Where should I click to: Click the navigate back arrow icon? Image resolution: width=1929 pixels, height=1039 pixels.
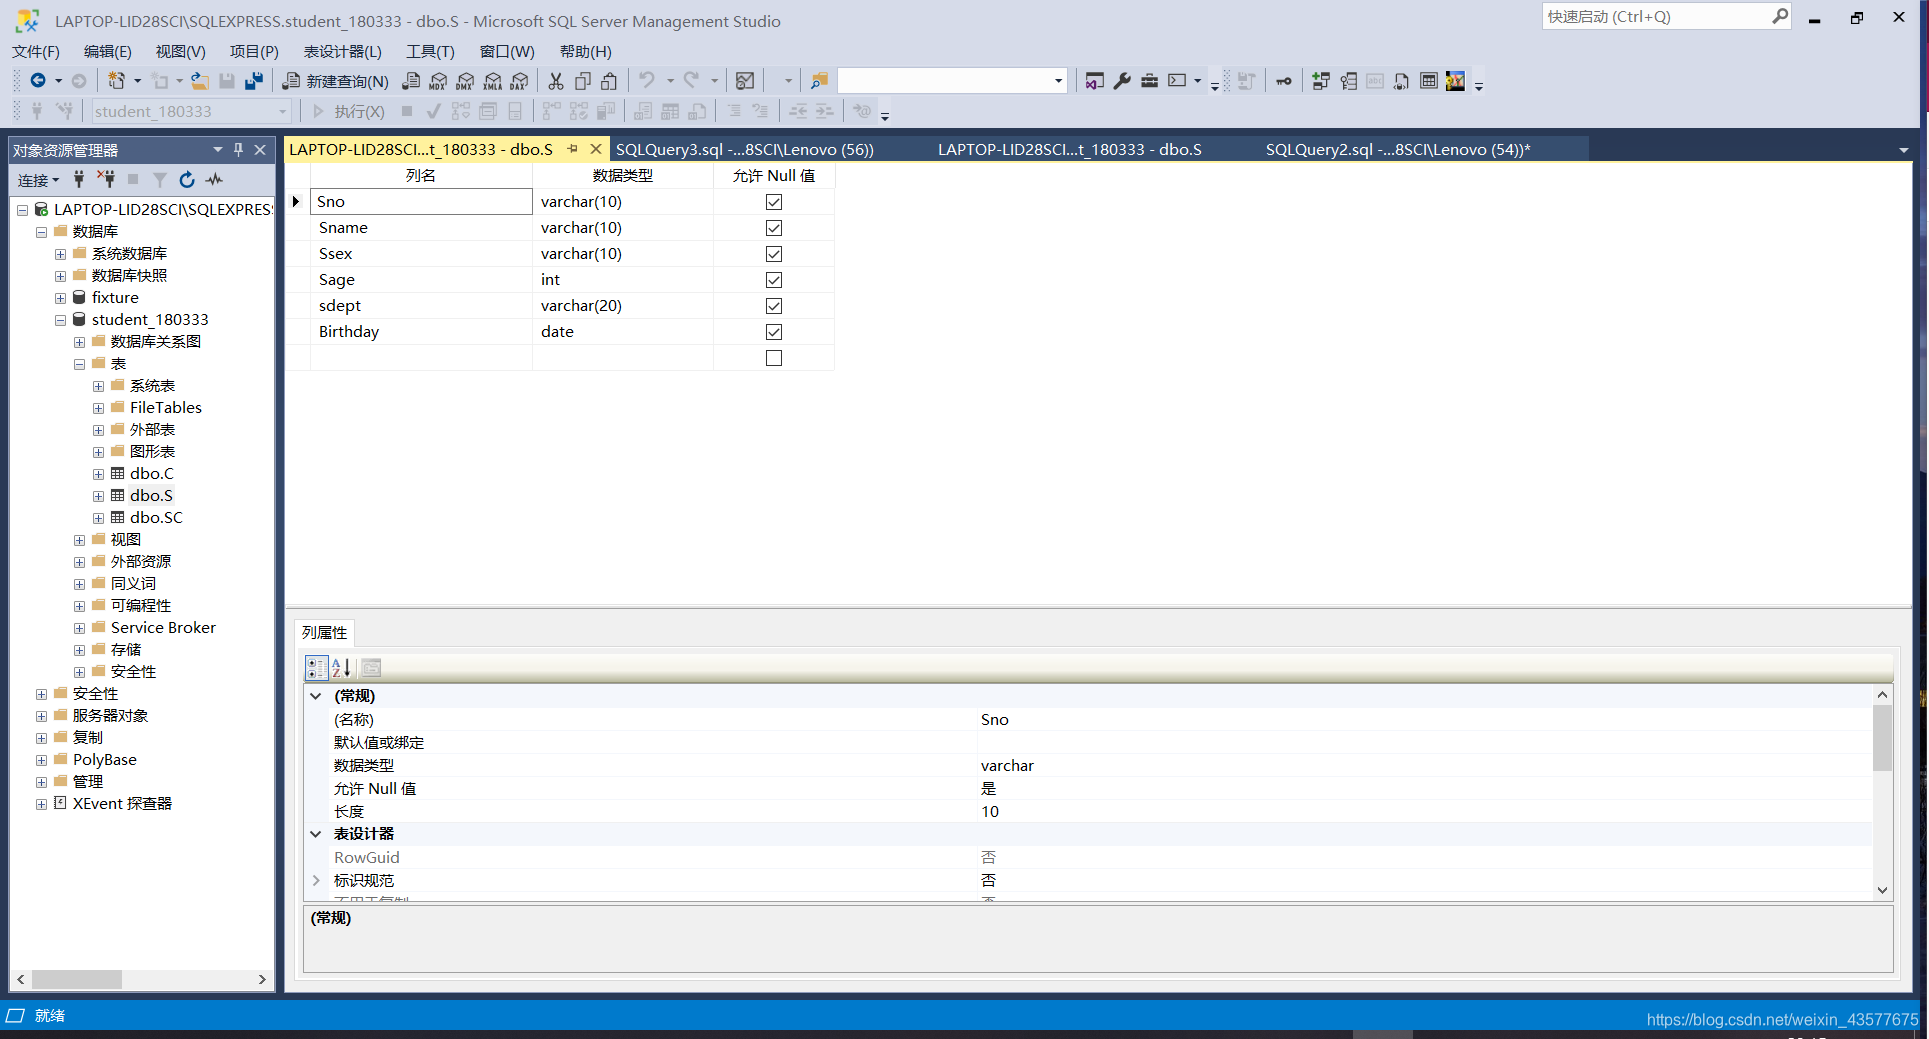pyautogui.click(x=38, y=81)
